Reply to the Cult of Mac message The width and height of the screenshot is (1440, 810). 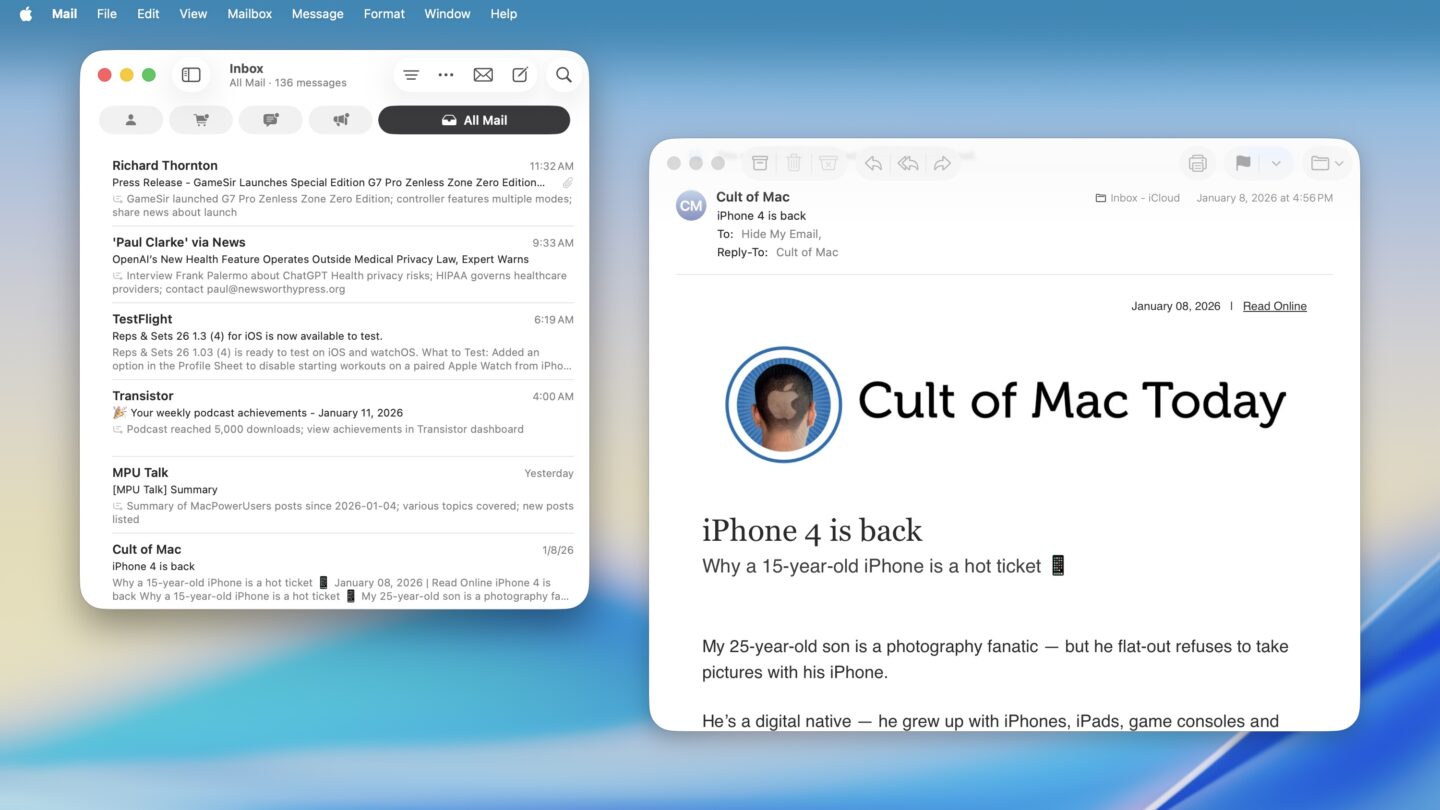coord(873,162)
